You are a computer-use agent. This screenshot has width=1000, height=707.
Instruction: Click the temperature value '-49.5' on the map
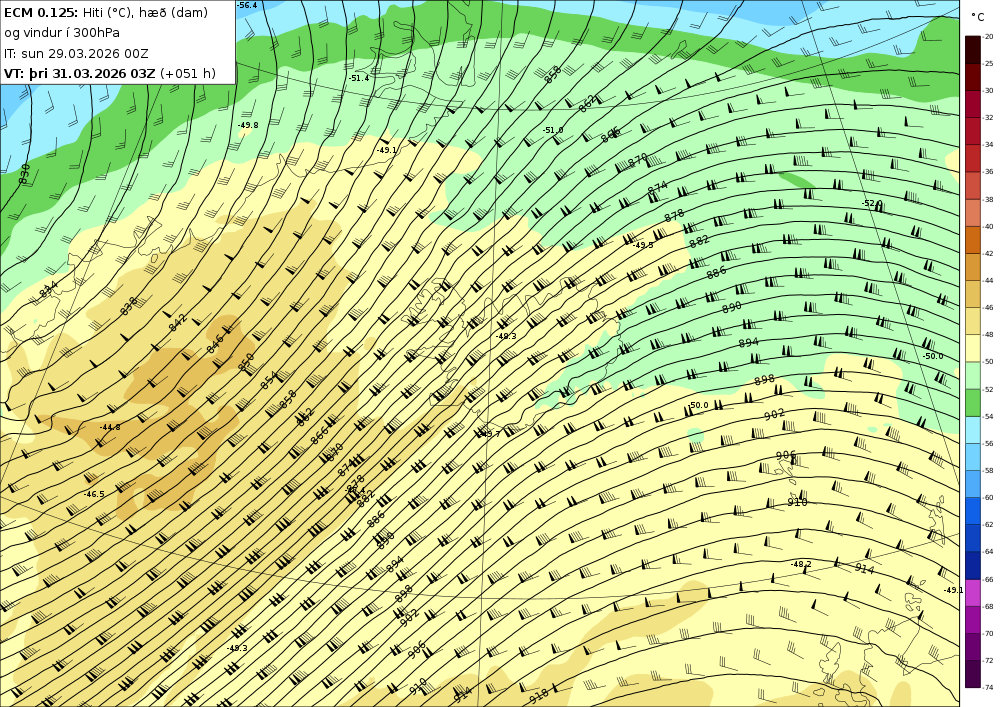tap(643, 245)
